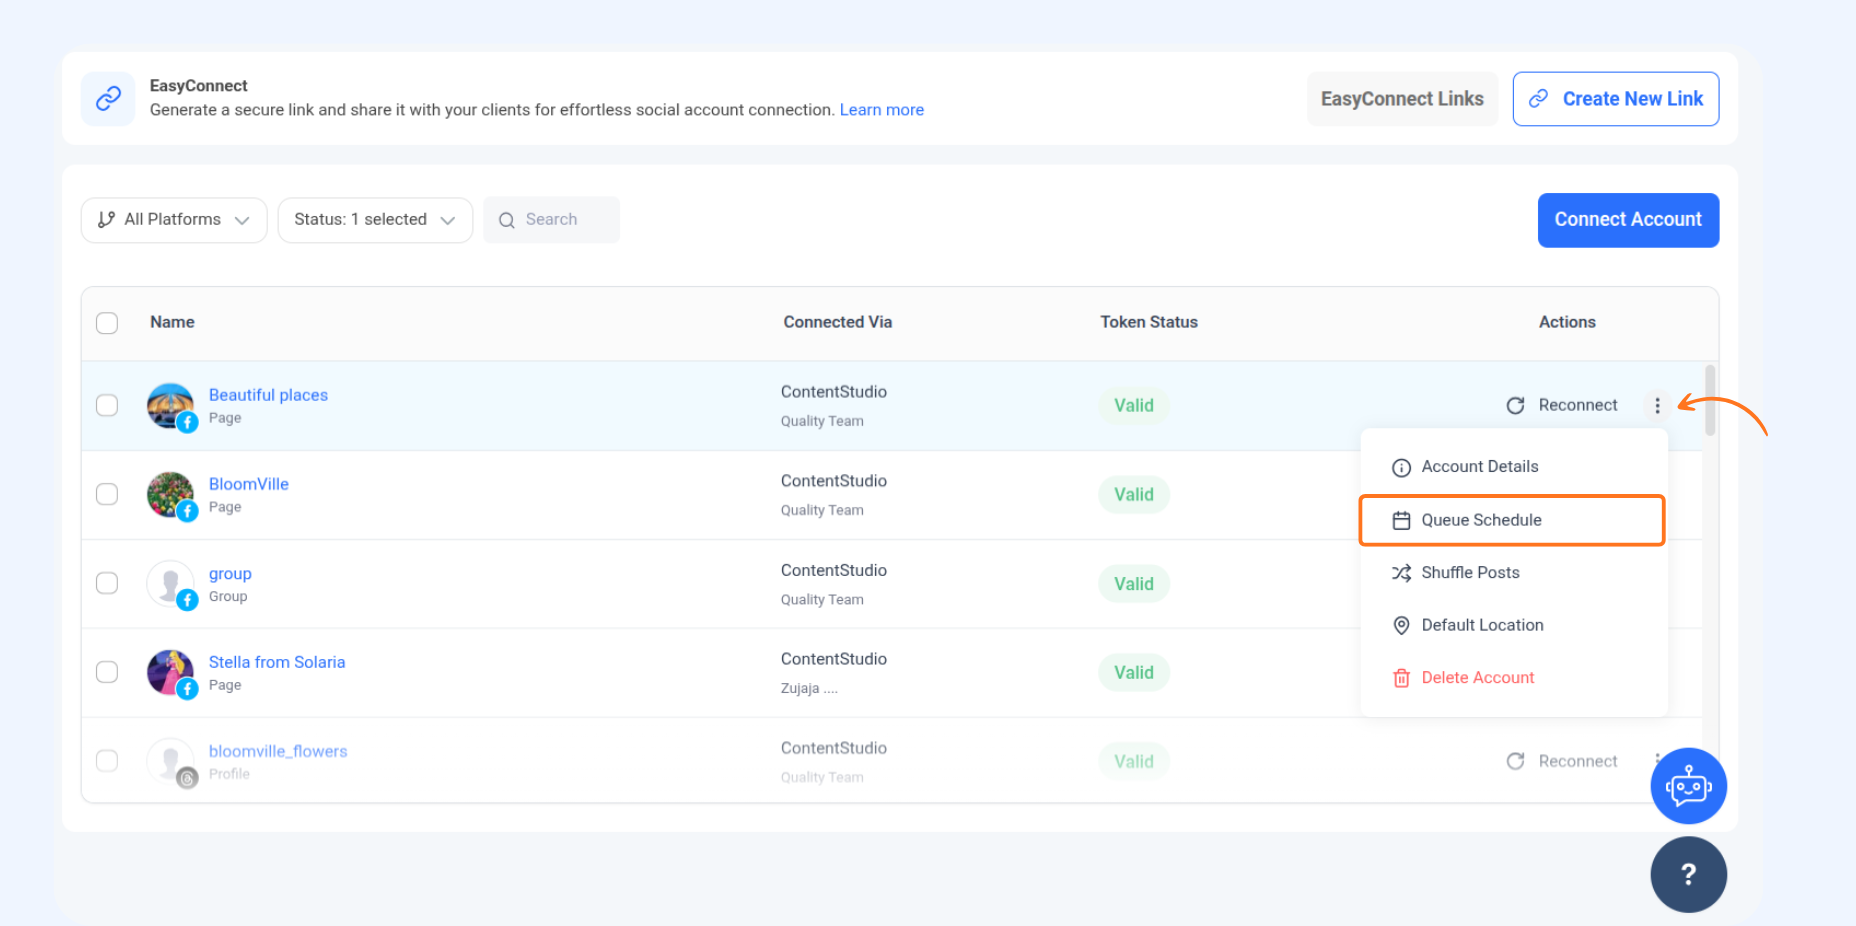This screenshot has height=926, width=1856.
Task: Select Shuffle Posts menu item
Action: pyautogui.click(x=1470, y=573)
